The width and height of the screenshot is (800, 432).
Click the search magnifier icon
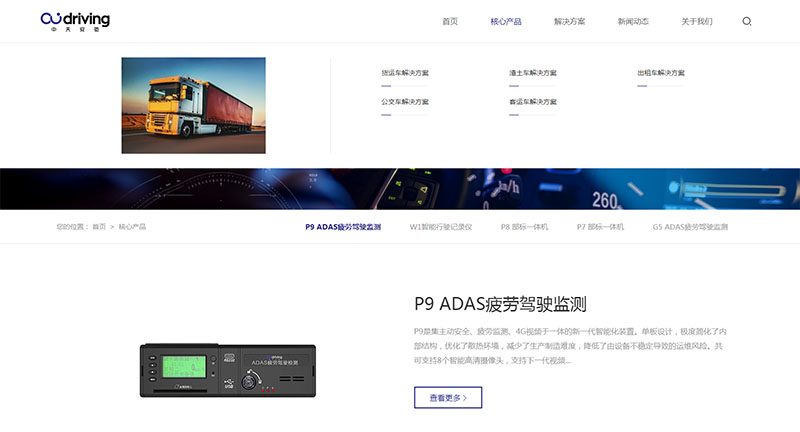[x=747, y=21]
